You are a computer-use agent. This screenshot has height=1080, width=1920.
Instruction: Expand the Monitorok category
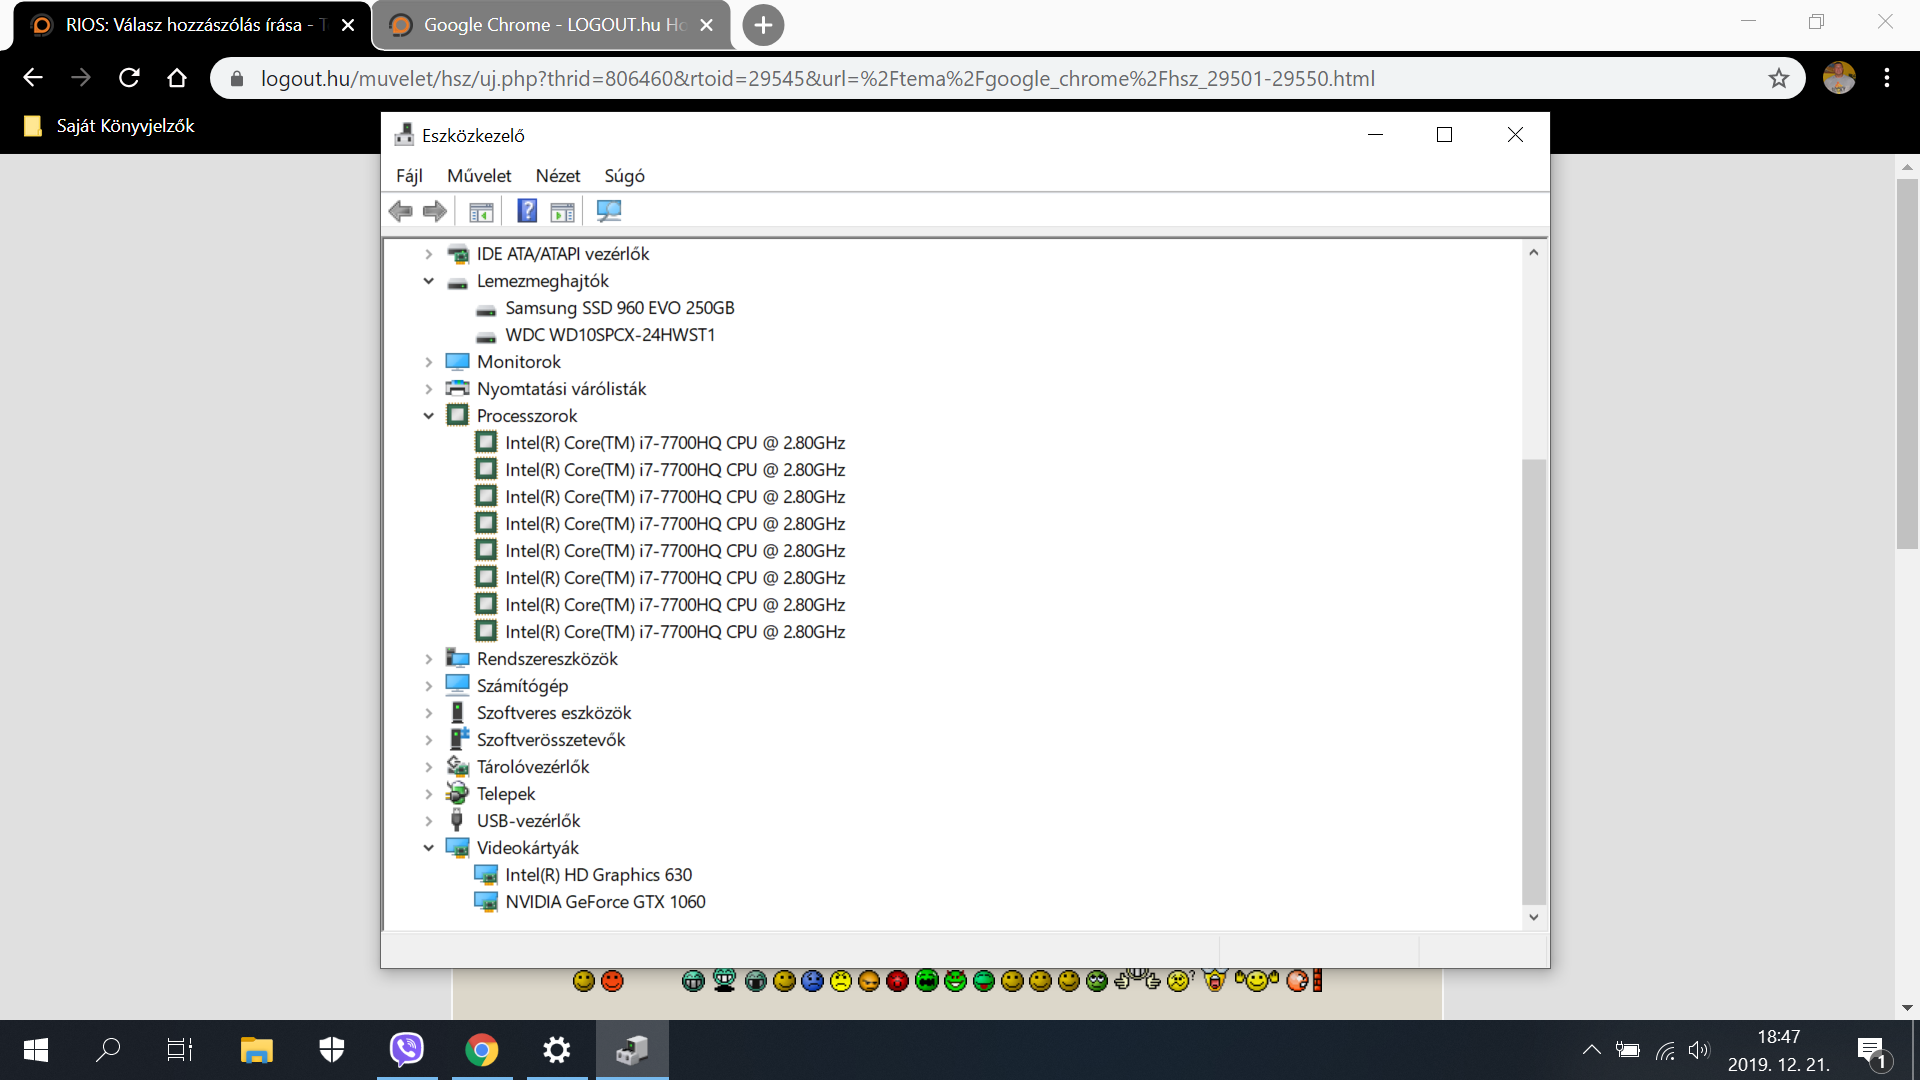pyautogui.click(x=429, y=362)
